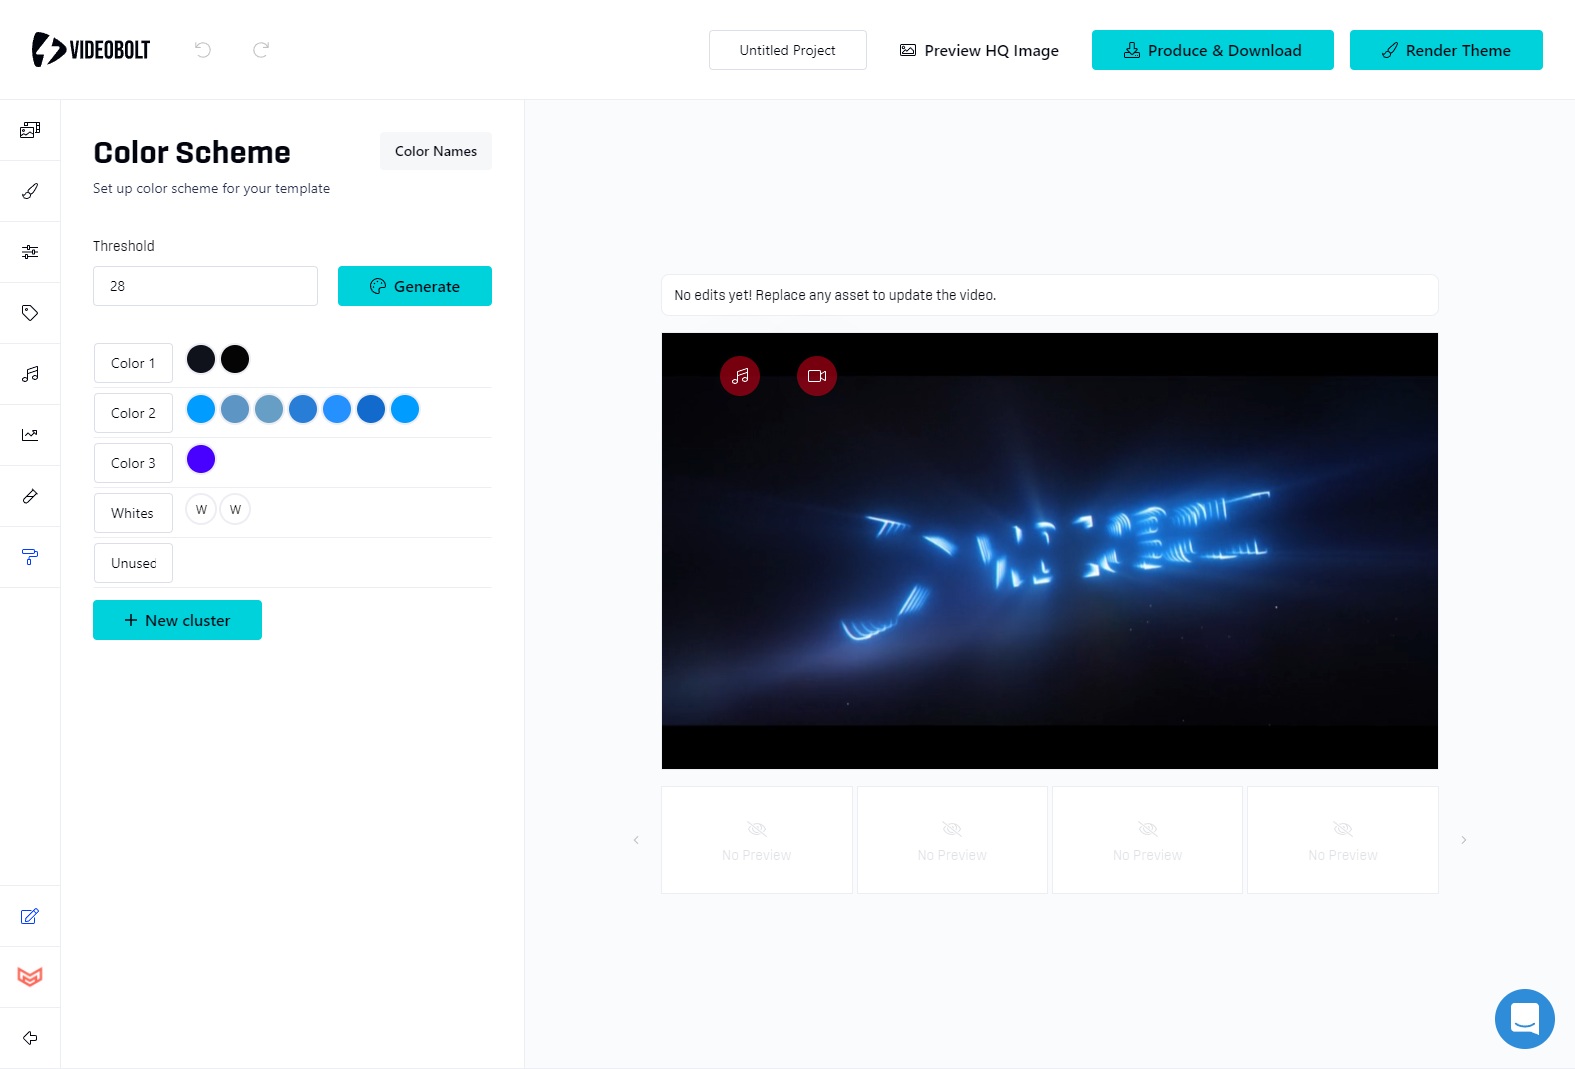1575x1069 pixels.
Task: Open the music note sidebar icon
Action: pyautogui.click(x=30, y=374)
